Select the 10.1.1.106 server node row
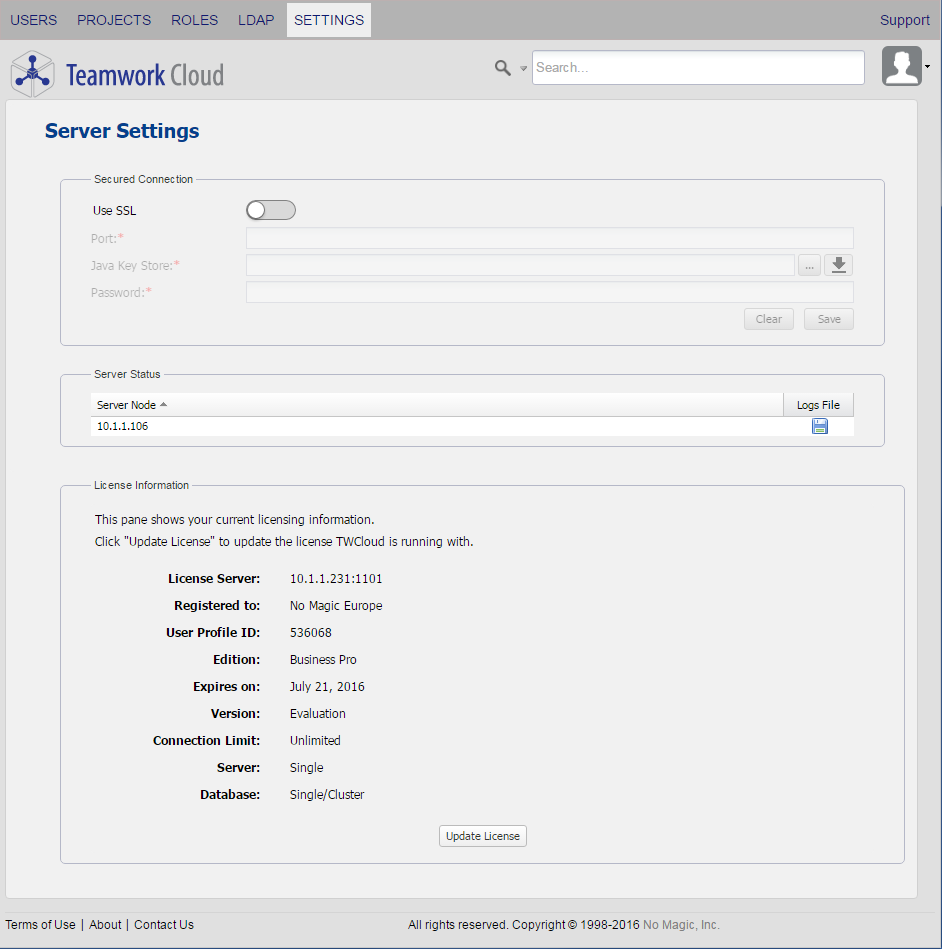 (472, 426)
